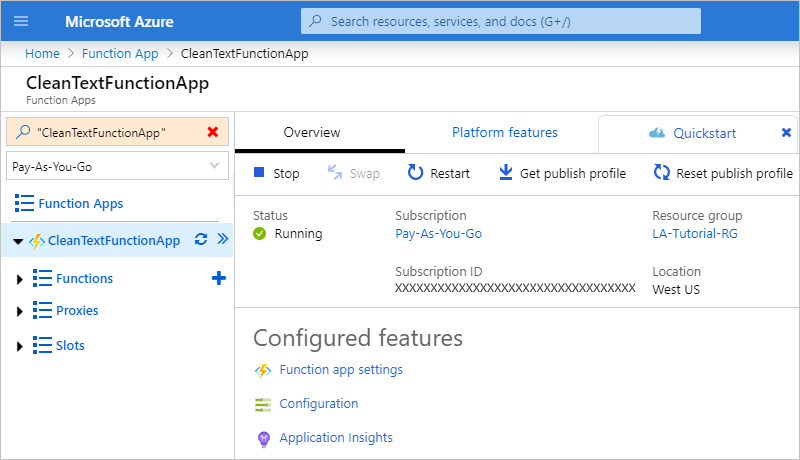The height and width of the screenshot is (460, 800).
Task: Refresh the CleanTextFunctionApp node
Action: (x=200, y=240)
